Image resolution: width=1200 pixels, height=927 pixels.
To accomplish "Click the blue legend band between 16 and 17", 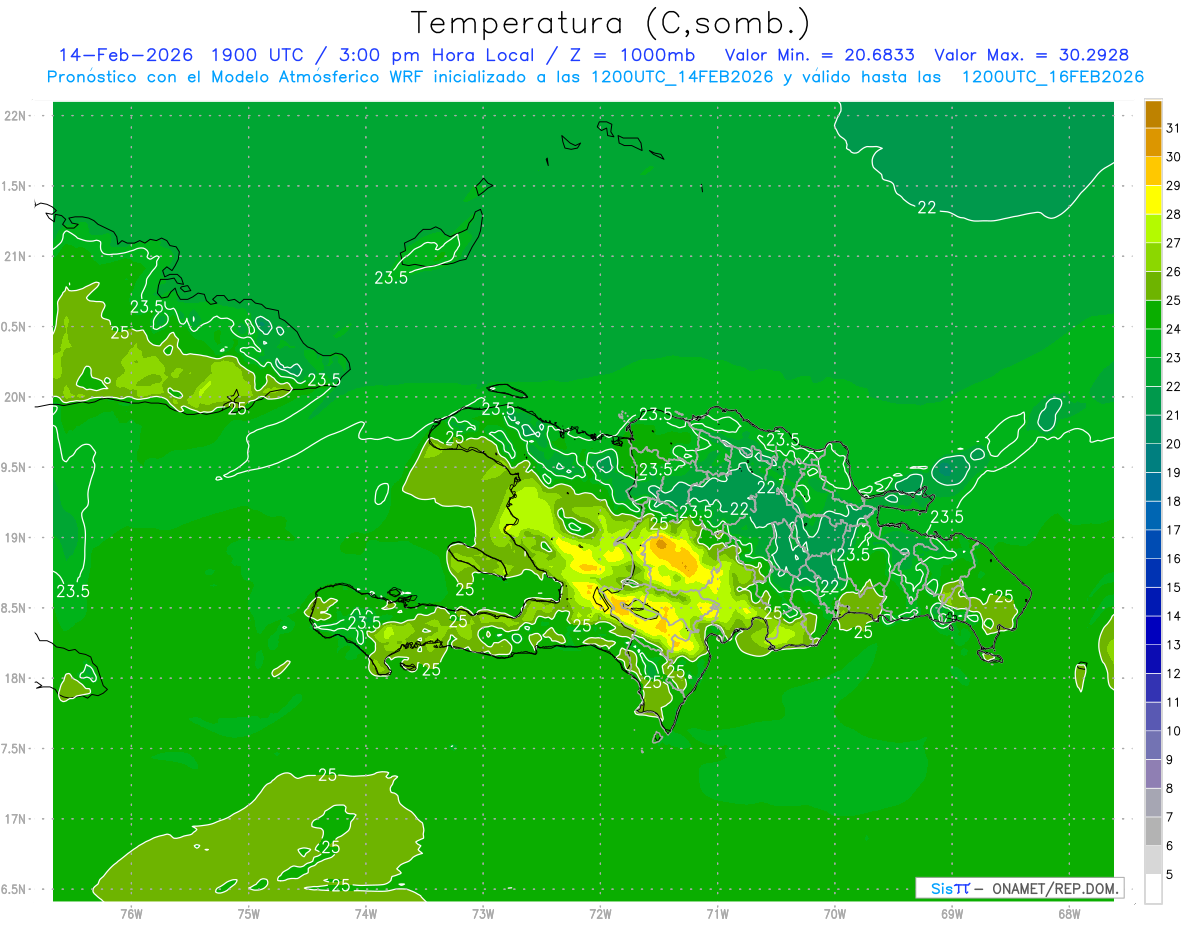I will [x=1153, y=545].
